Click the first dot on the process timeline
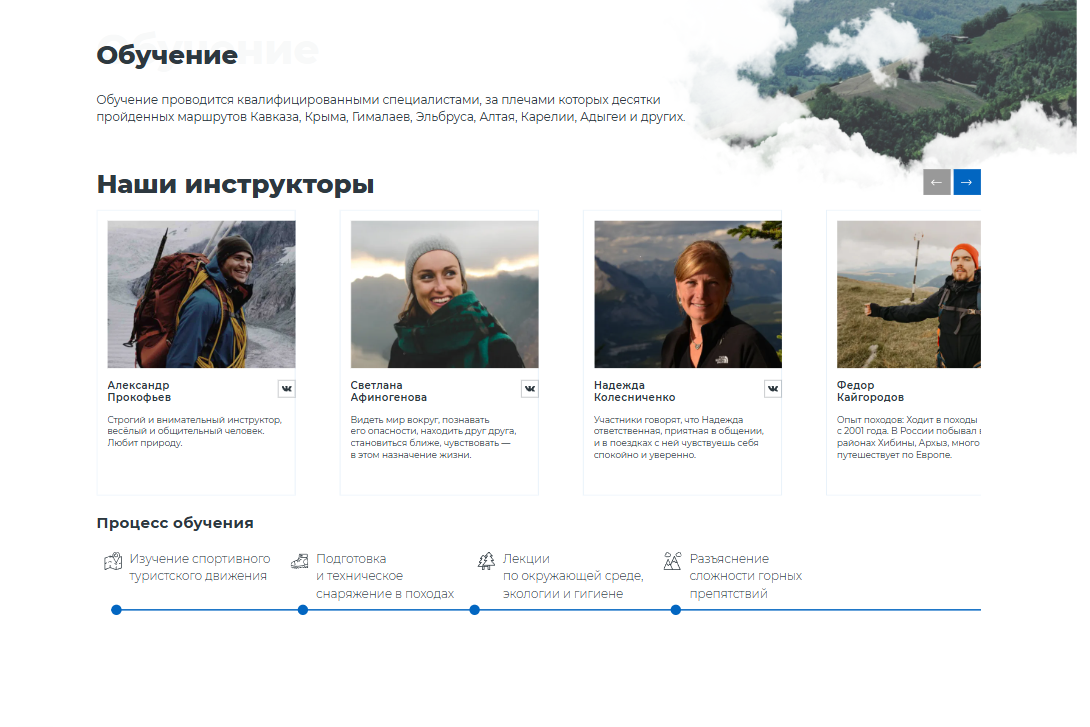The image size is (1090, 727). (117, 608)
